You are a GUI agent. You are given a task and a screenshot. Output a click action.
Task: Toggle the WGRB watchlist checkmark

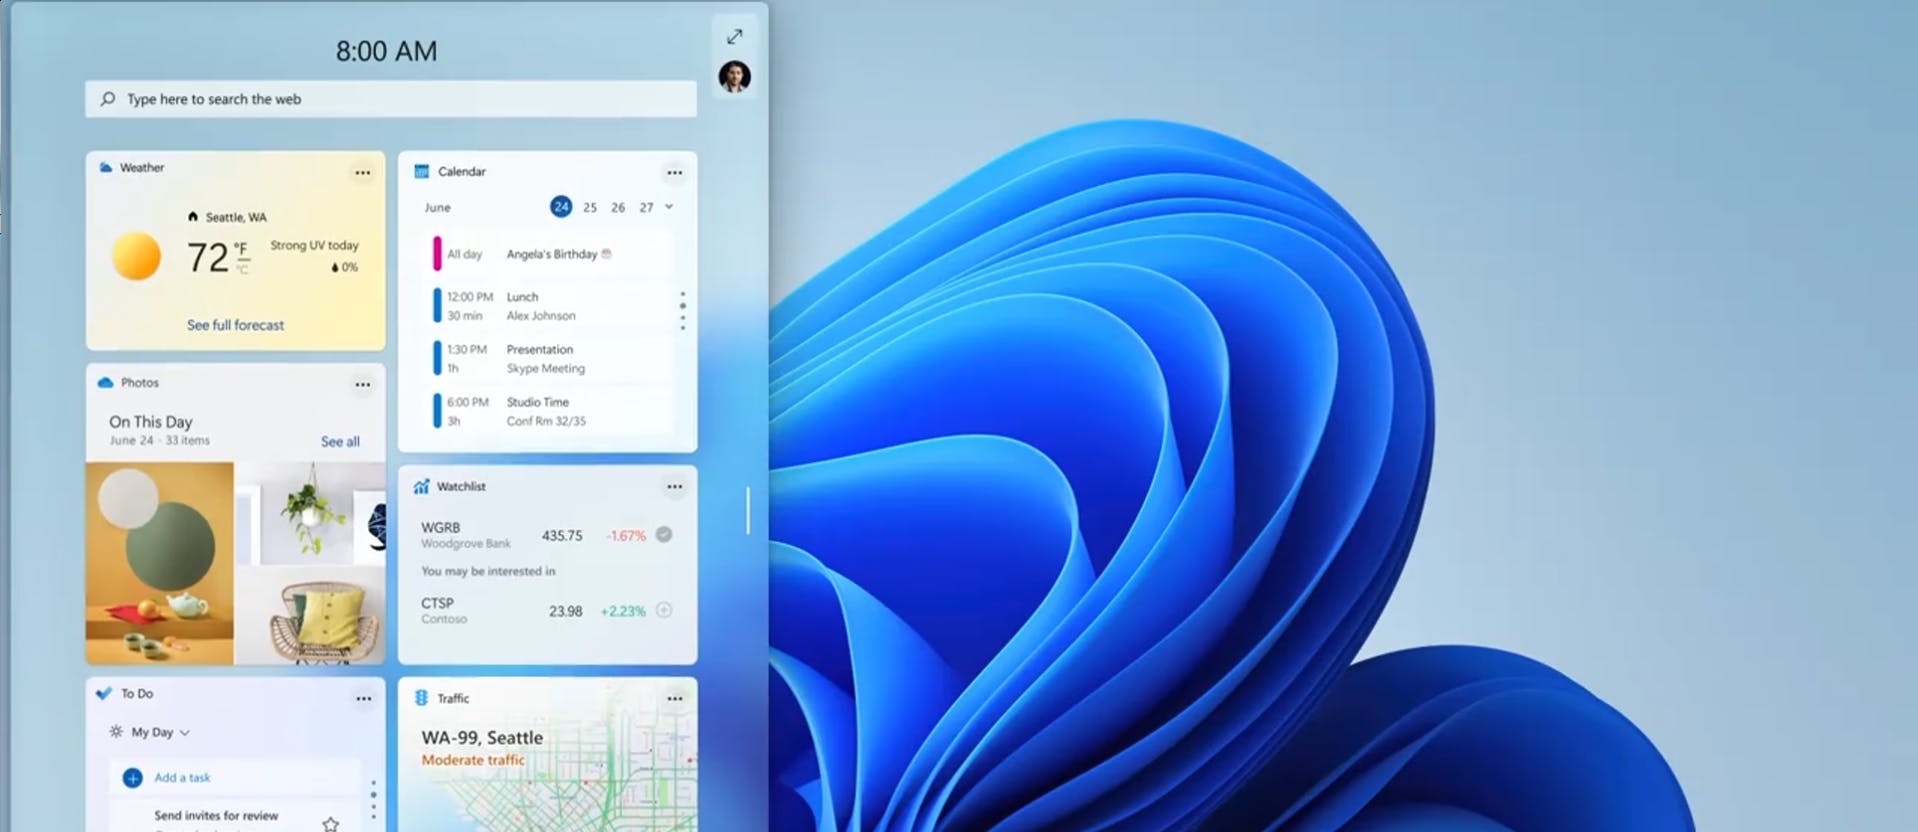[x=664, y=535]
